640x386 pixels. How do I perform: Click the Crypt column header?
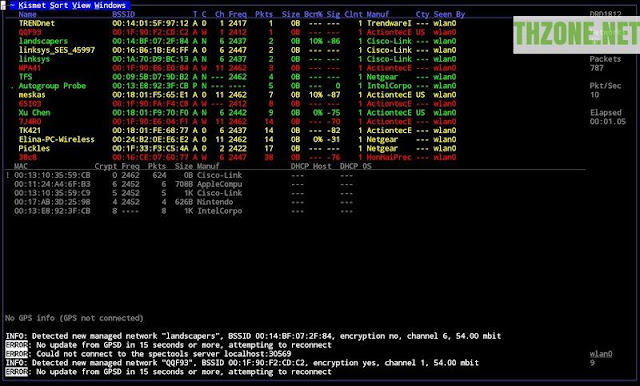click(106, 166)
